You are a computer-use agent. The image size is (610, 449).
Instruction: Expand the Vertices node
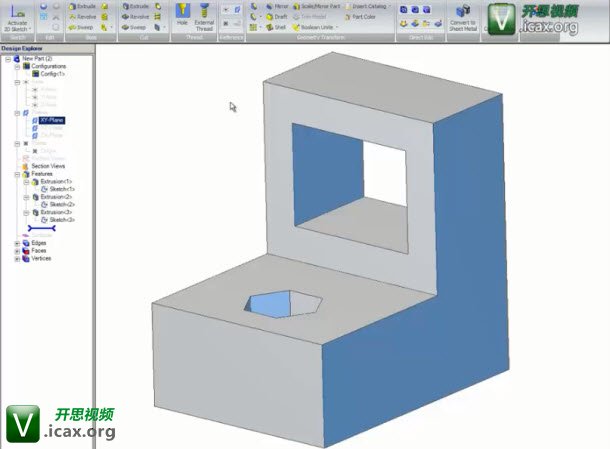coord(17,259)
